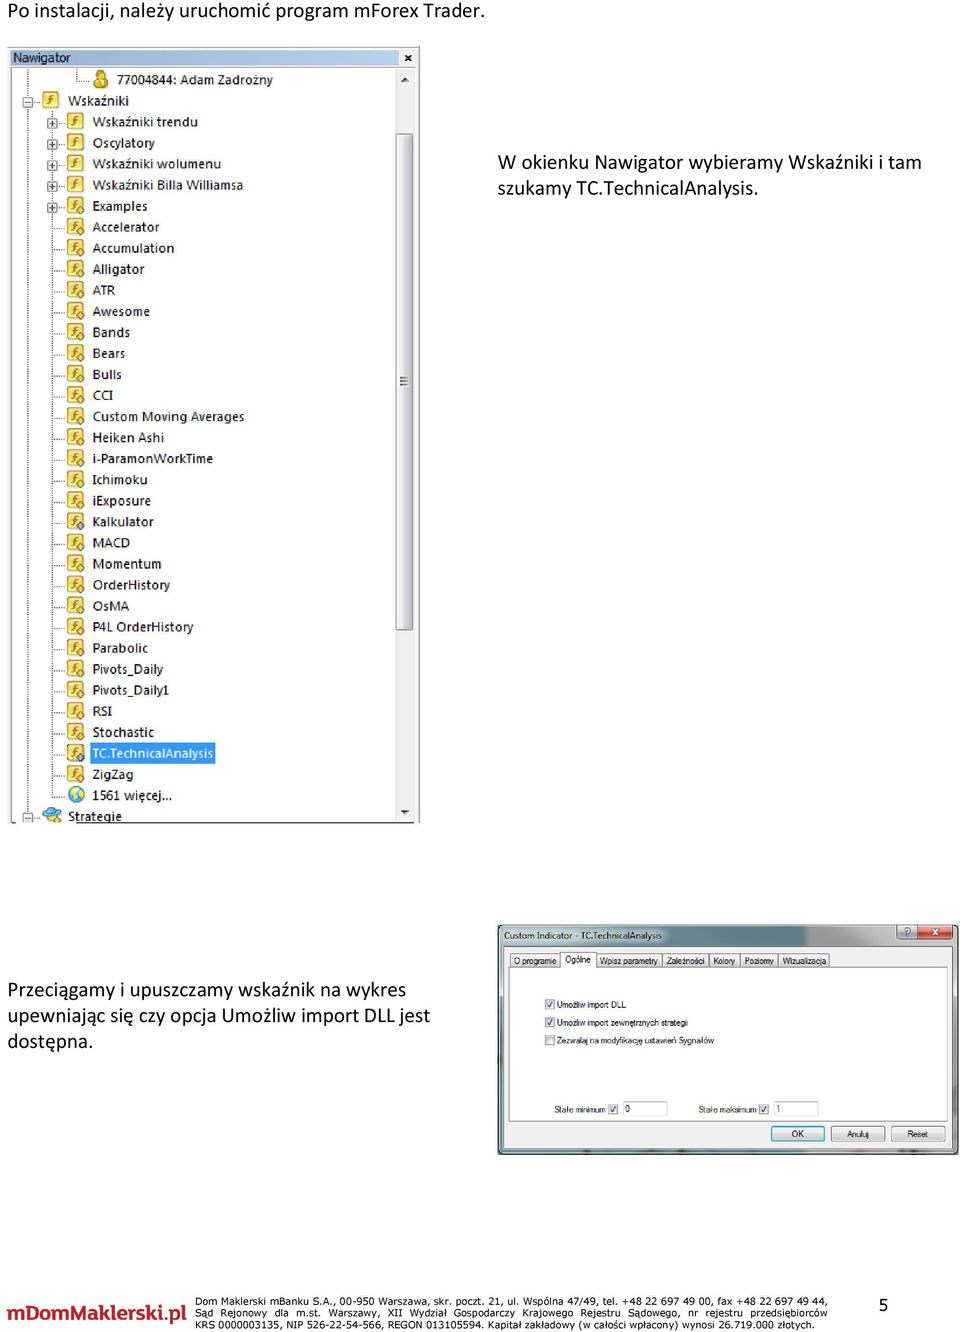Click the Stałe minimum value field
960x1332 pixels.
(x=644, y=1109)
